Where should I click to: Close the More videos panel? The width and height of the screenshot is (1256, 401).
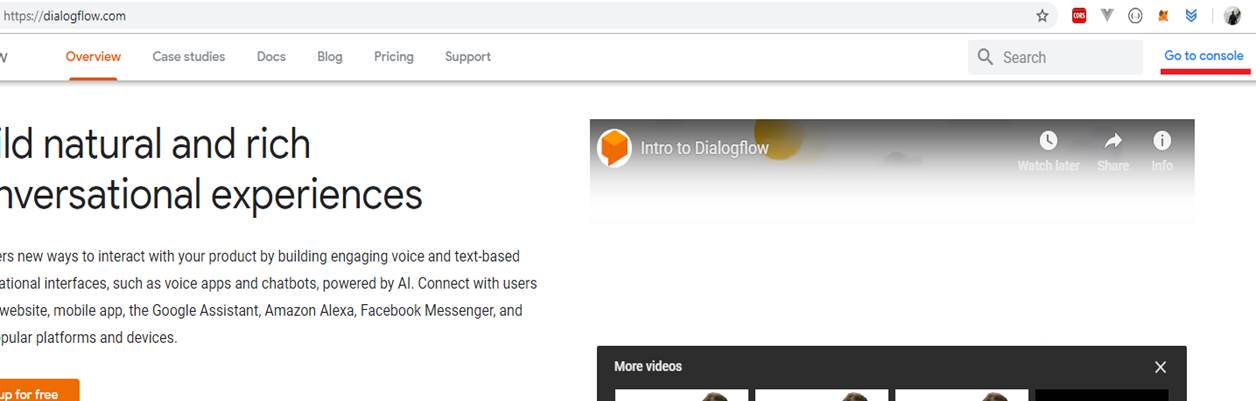pos(1160,367)
